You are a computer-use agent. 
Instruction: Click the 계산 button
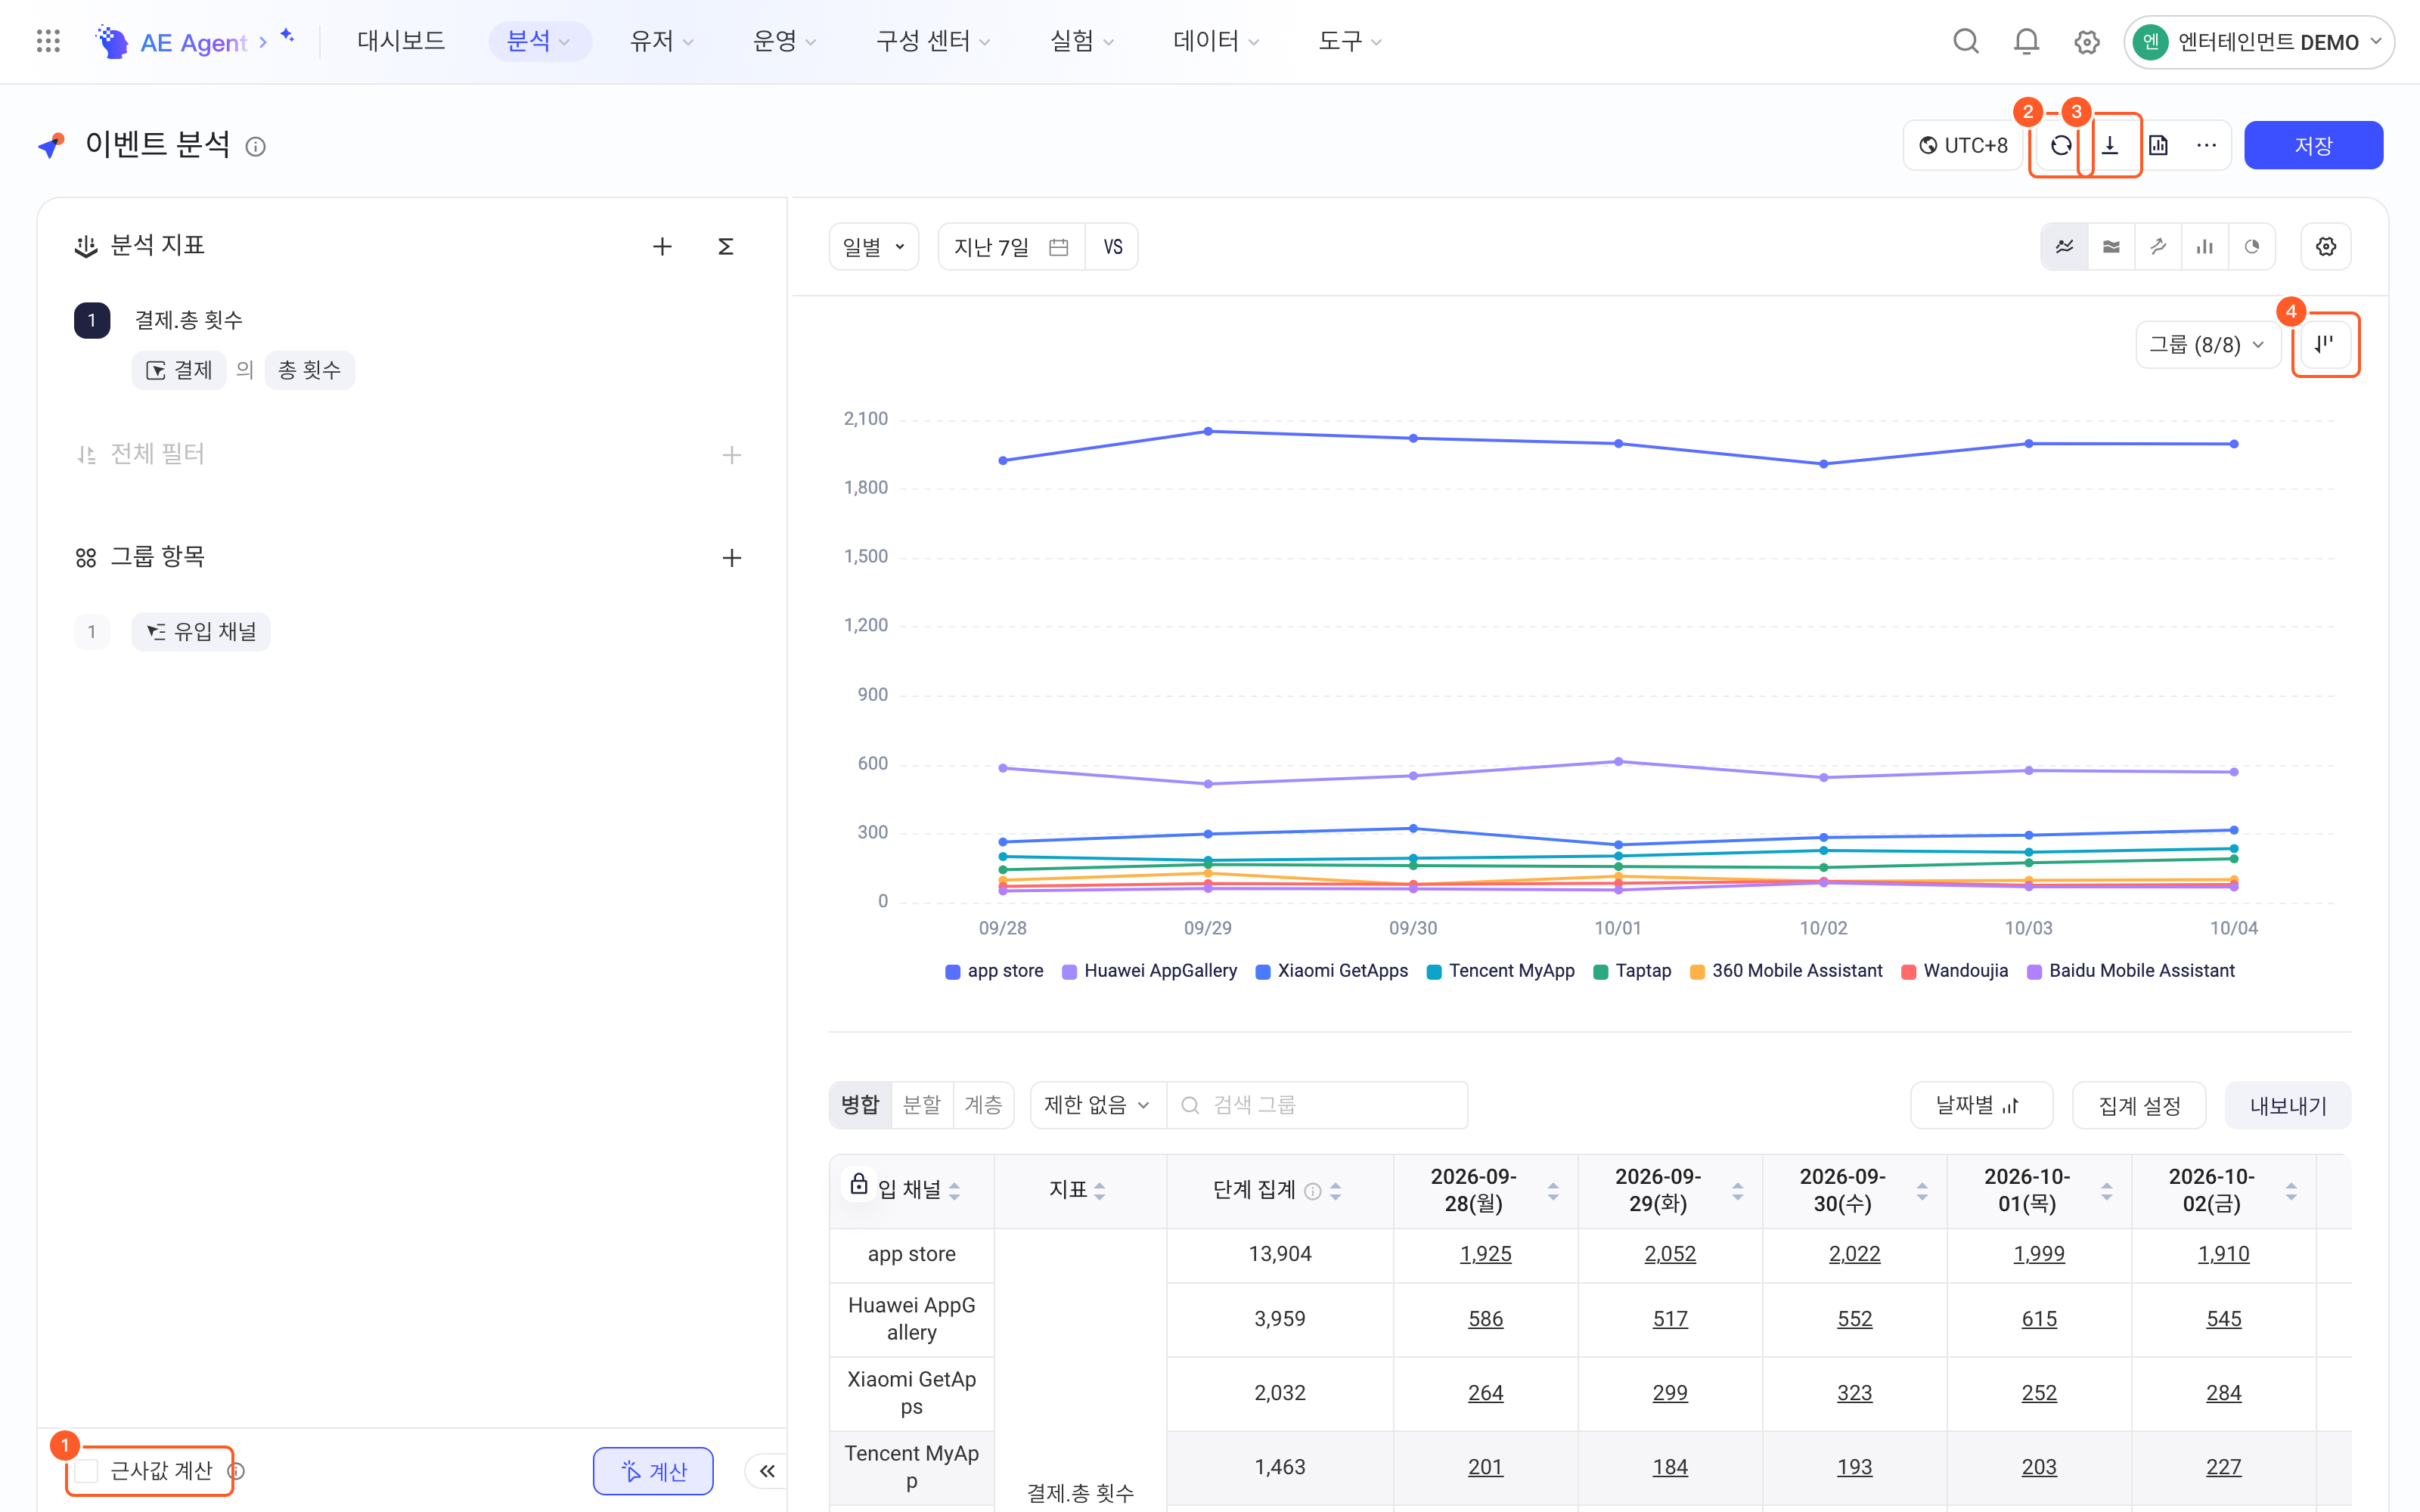[653, 1471]
